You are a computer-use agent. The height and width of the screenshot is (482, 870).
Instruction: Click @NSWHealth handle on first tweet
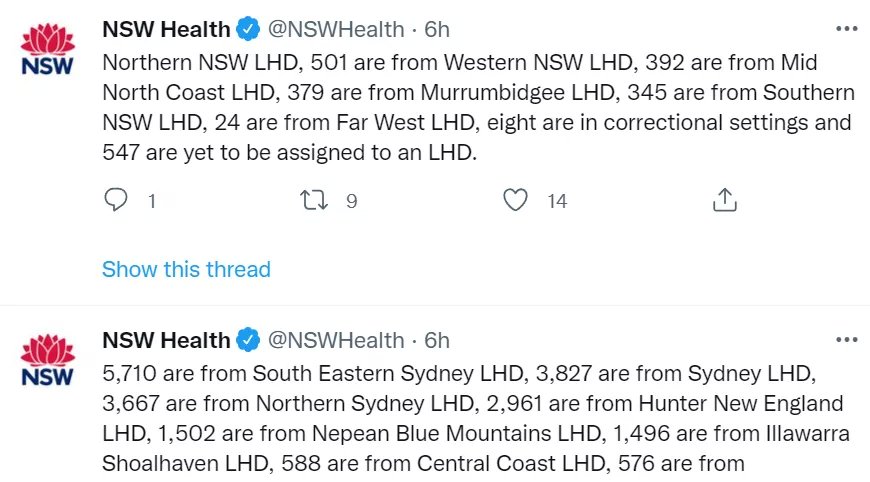336,29
